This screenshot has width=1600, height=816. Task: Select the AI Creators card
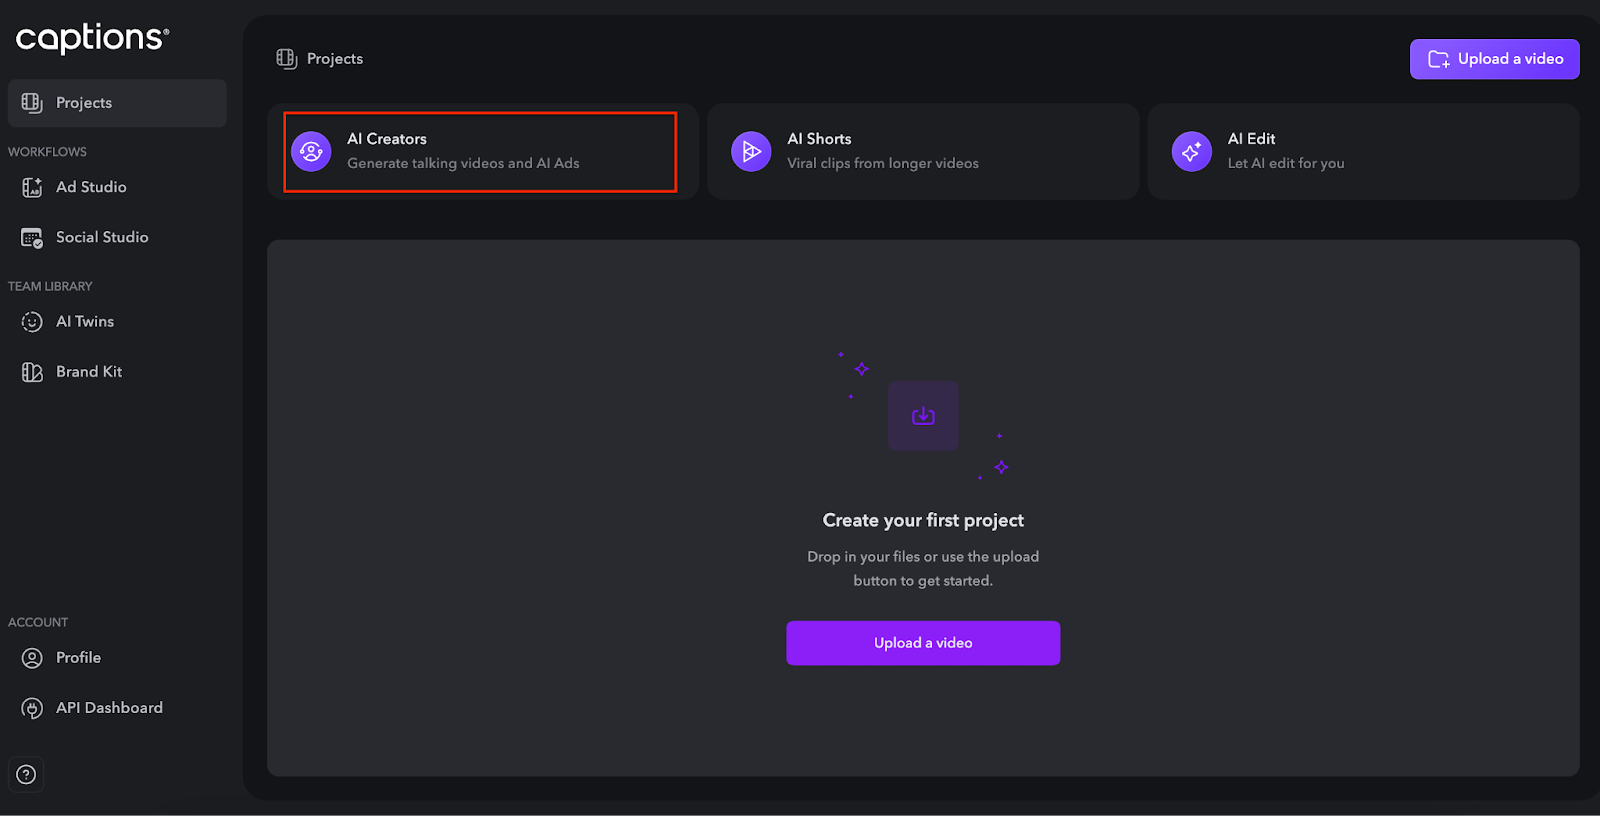pos(481,151)
